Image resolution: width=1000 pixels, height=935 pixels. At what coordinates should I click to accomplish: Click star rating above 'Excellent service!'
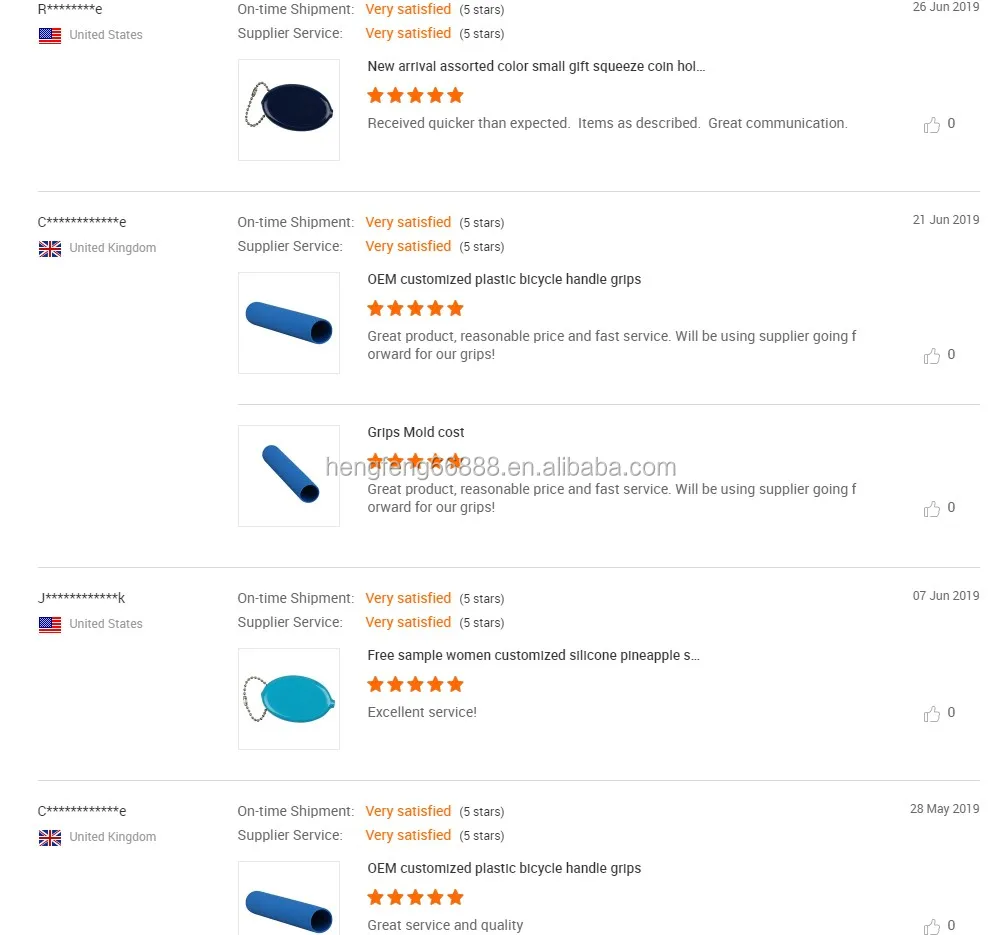tap(415, 685)
